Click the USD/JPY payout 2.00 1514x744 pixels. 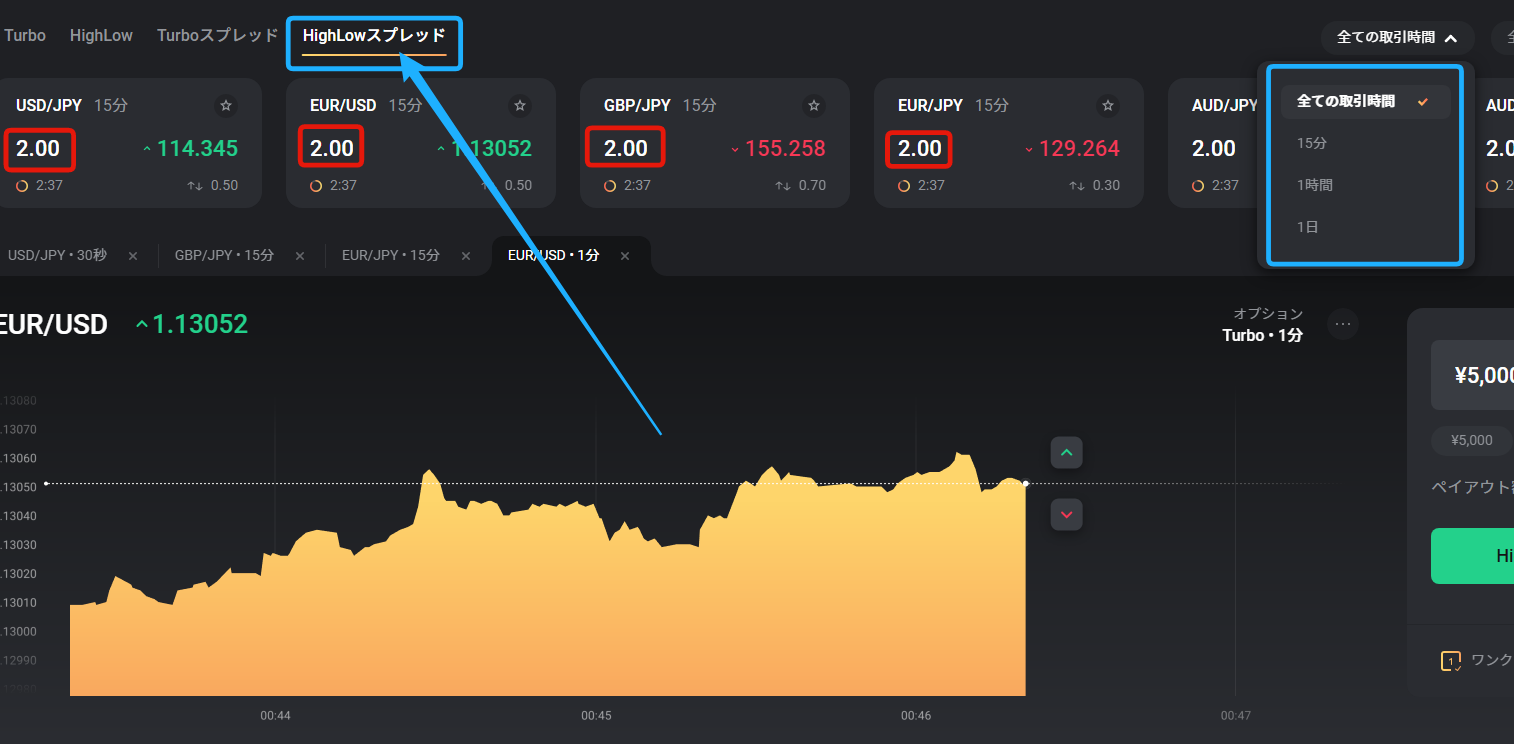[38, 149]
